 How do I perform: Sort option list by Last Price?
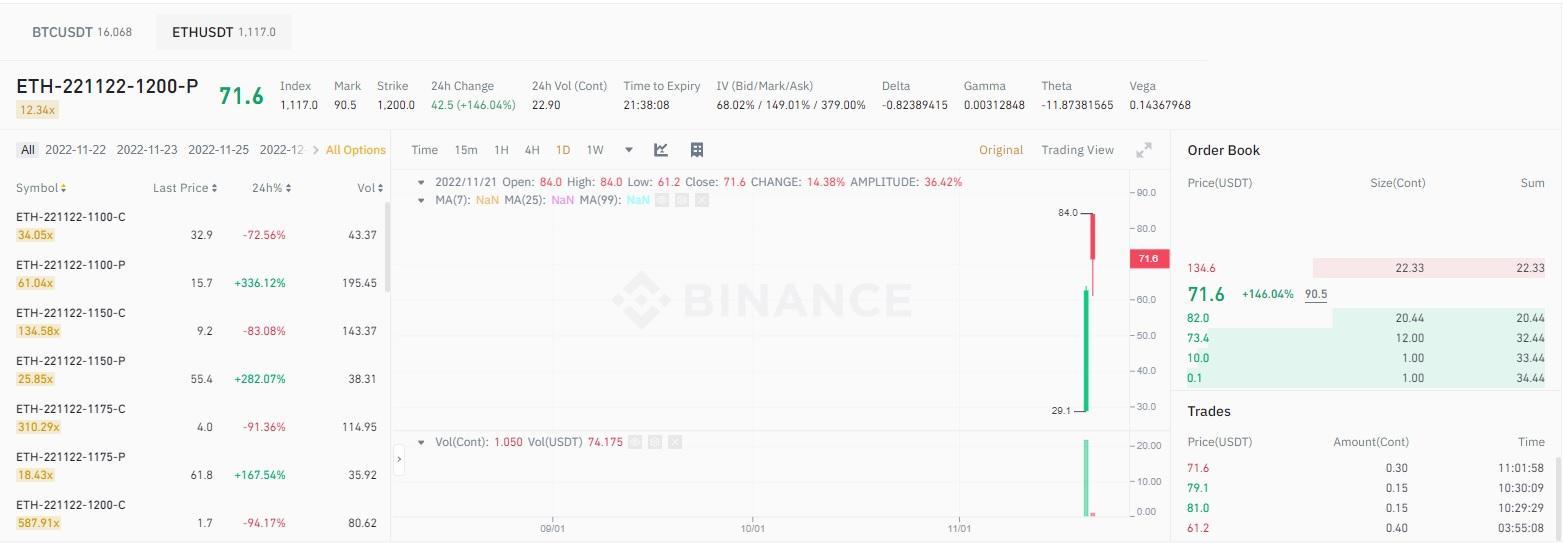(x=185, y=188)
